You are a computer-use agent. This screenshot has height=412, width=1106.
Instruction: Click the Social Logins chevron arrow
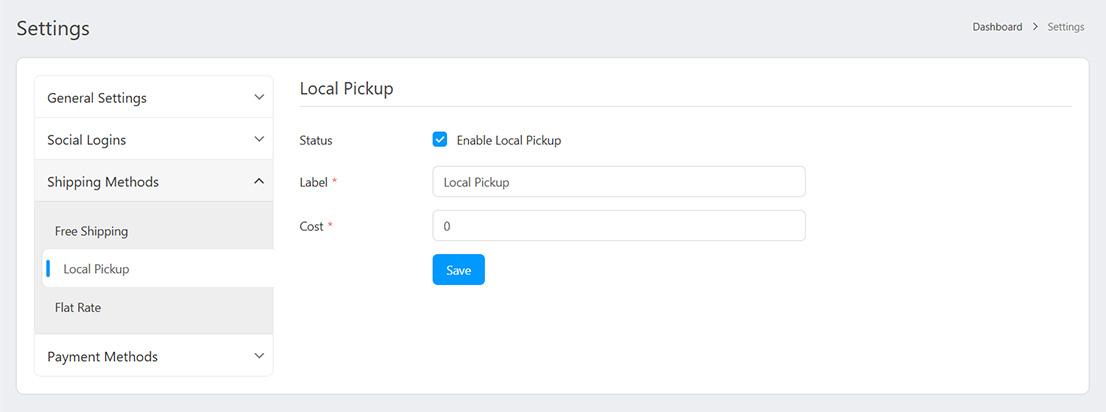(259, 140)
